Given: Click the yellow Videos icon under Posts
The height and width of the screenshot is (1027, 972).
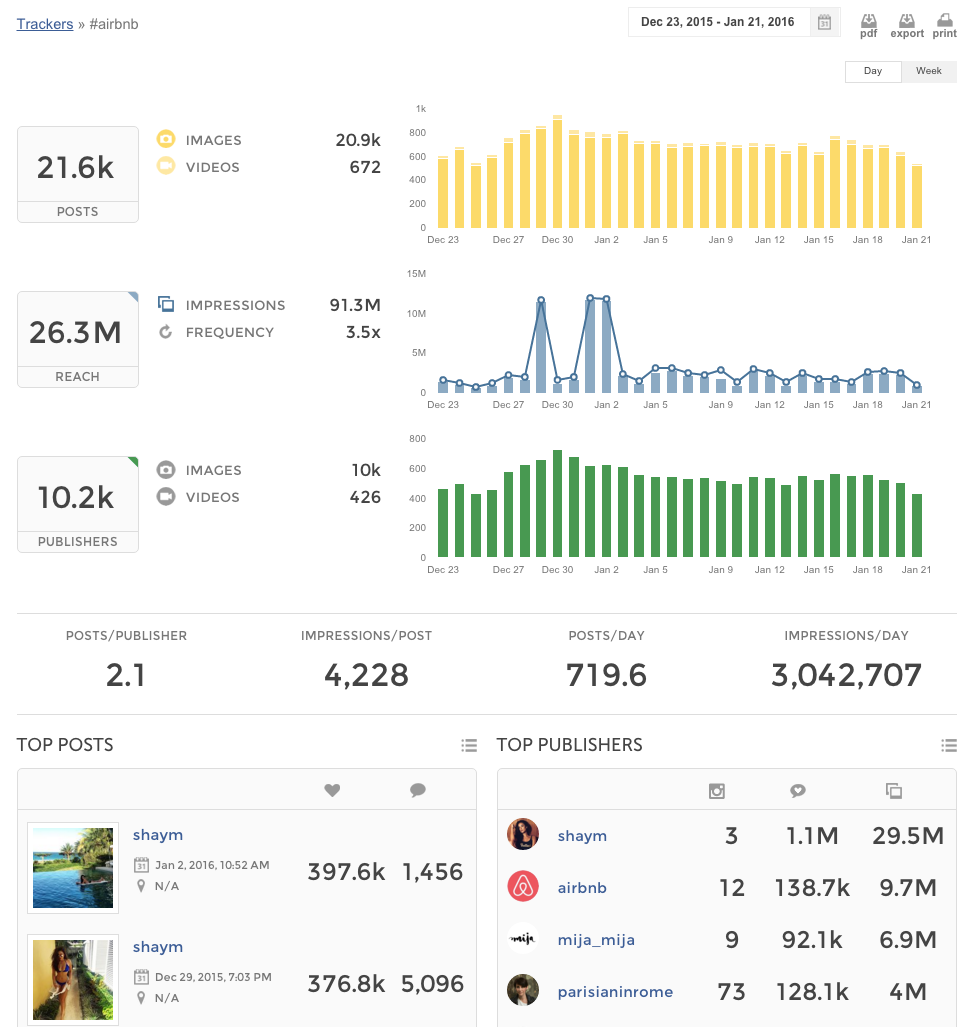Looking at the screenshot, I should click(166, 166).
